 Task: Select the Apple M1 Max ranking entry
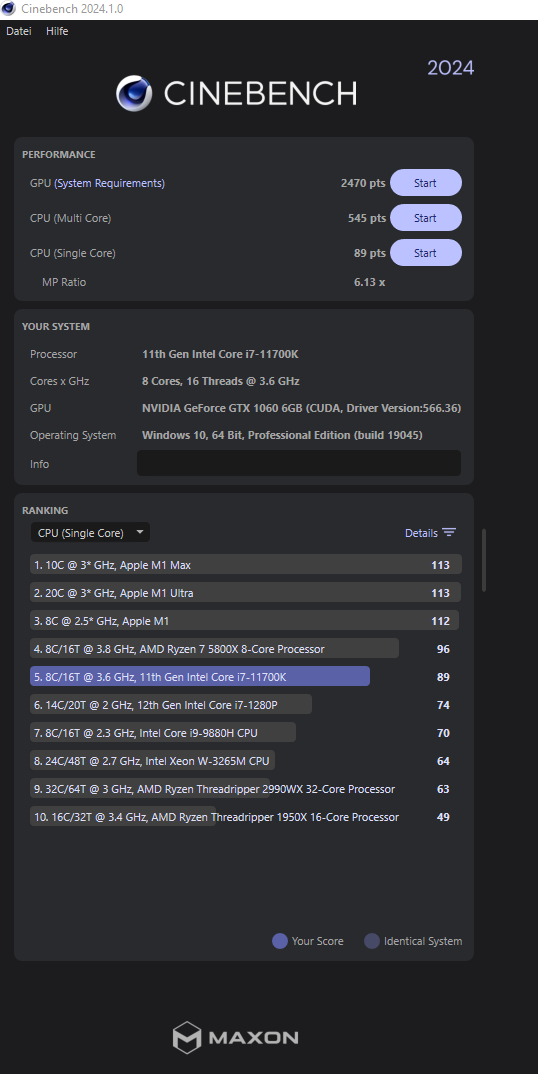coord(245,564)
